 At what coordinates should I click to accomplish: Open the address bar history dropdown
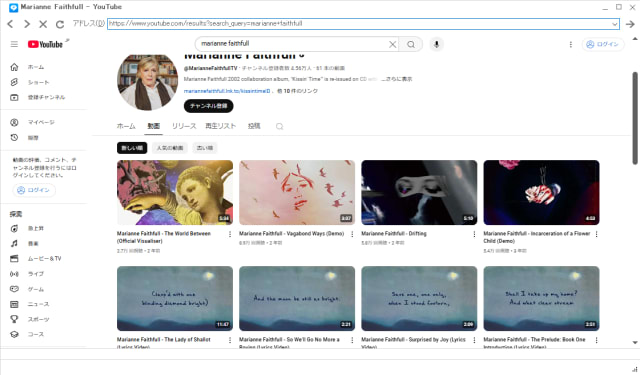click(615, 24)
